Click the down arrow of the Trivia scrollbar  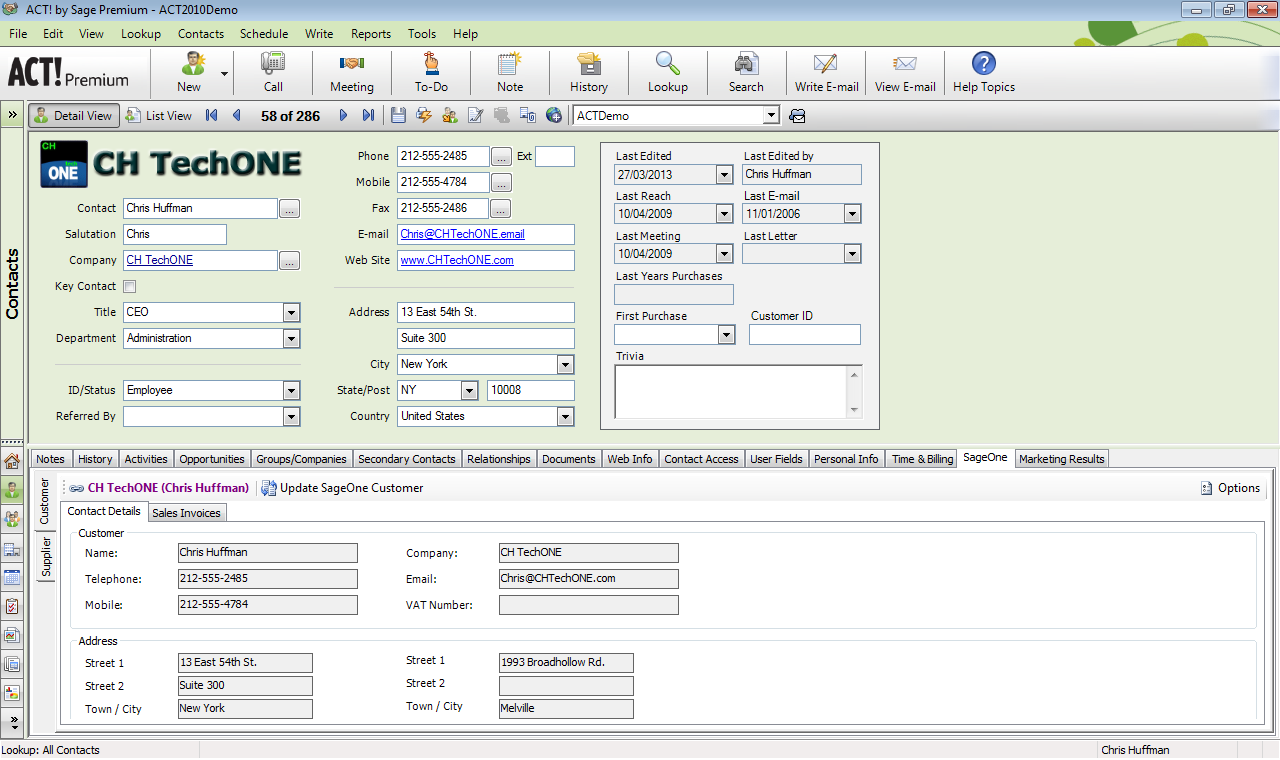pyautogui.click(x=854, y=410)
